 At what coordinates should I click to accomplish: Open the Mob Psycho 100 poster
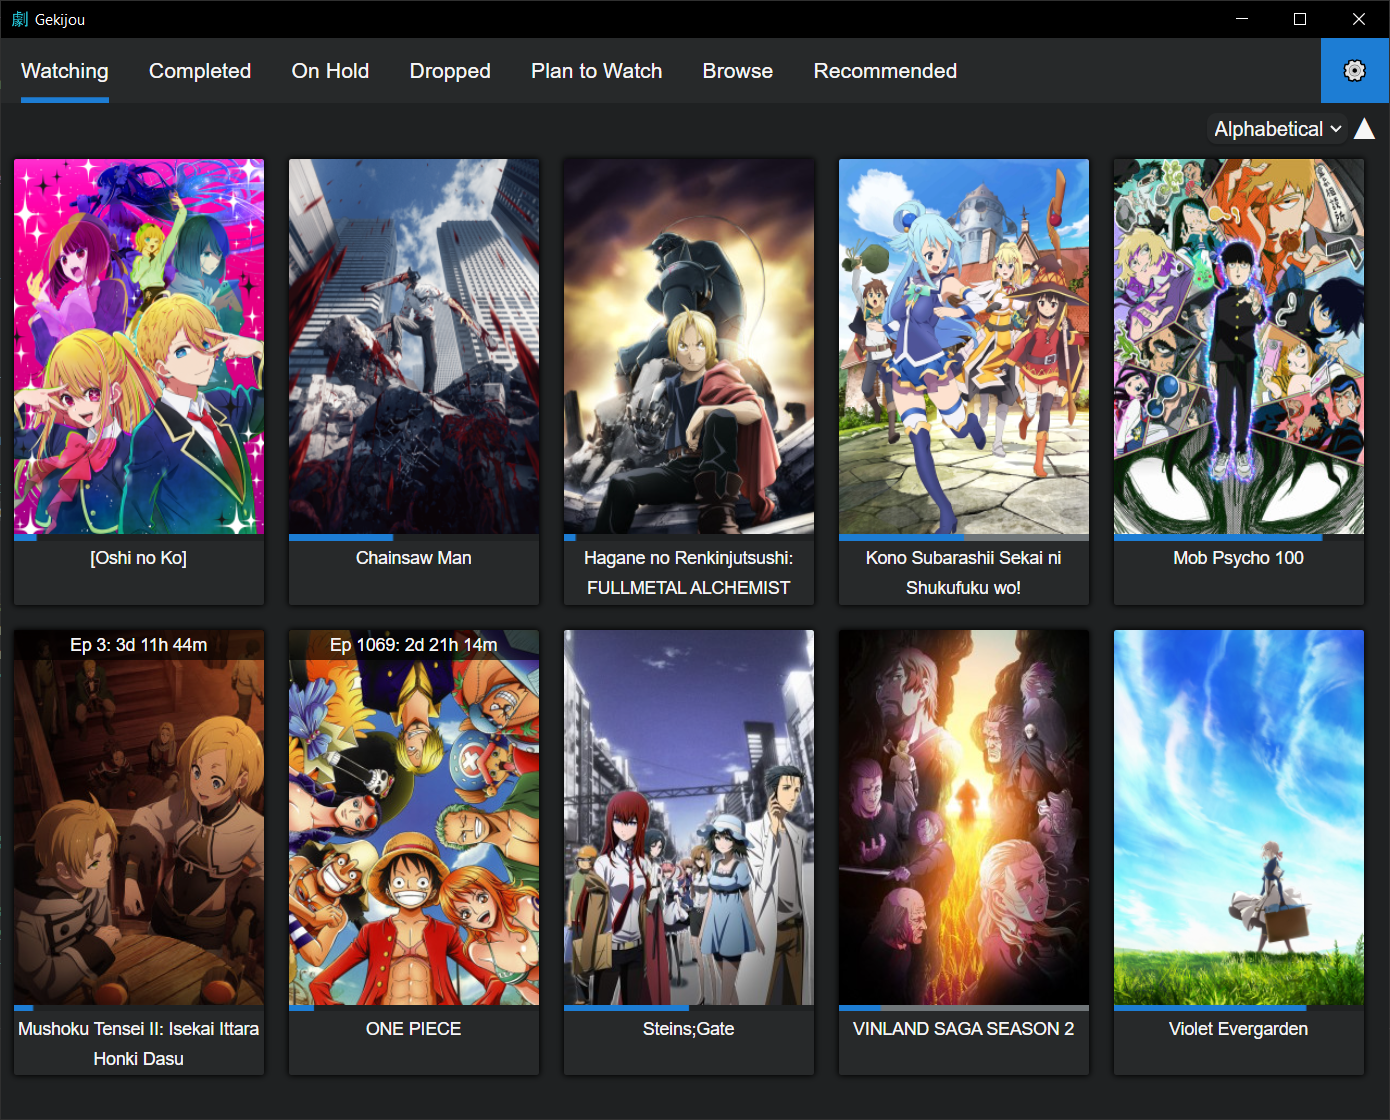1239,346
